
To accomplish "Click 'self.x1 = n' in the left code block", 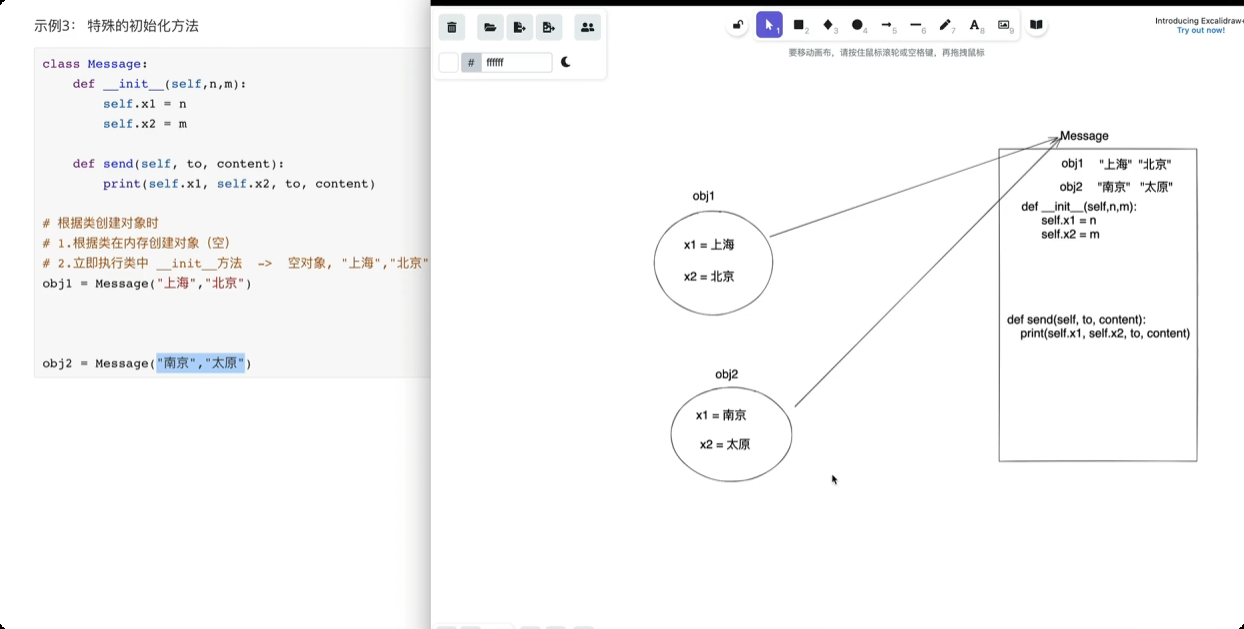I will point(145,104).
